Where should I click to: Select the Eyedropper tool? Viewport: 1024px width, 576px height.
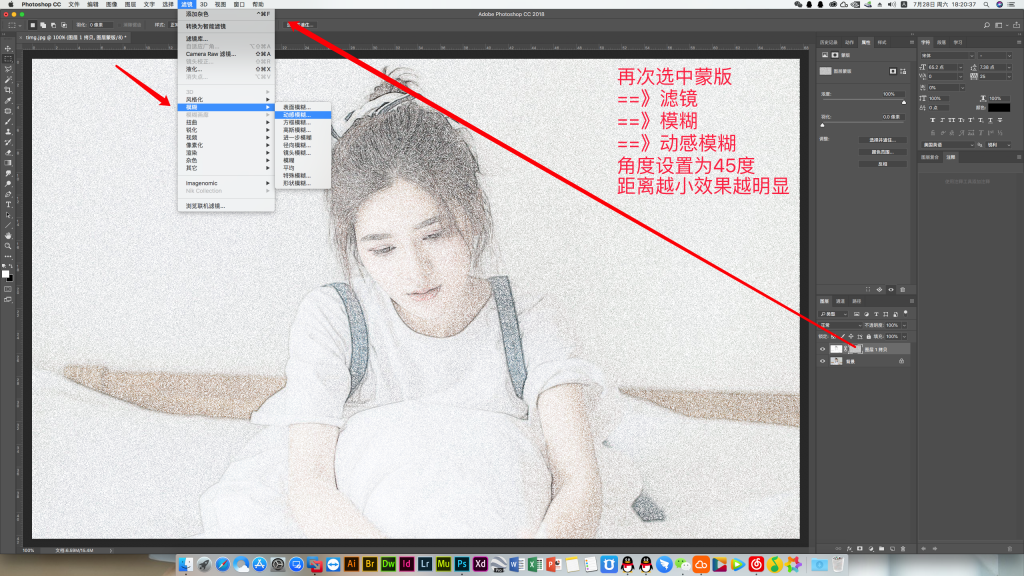(8, 101)
